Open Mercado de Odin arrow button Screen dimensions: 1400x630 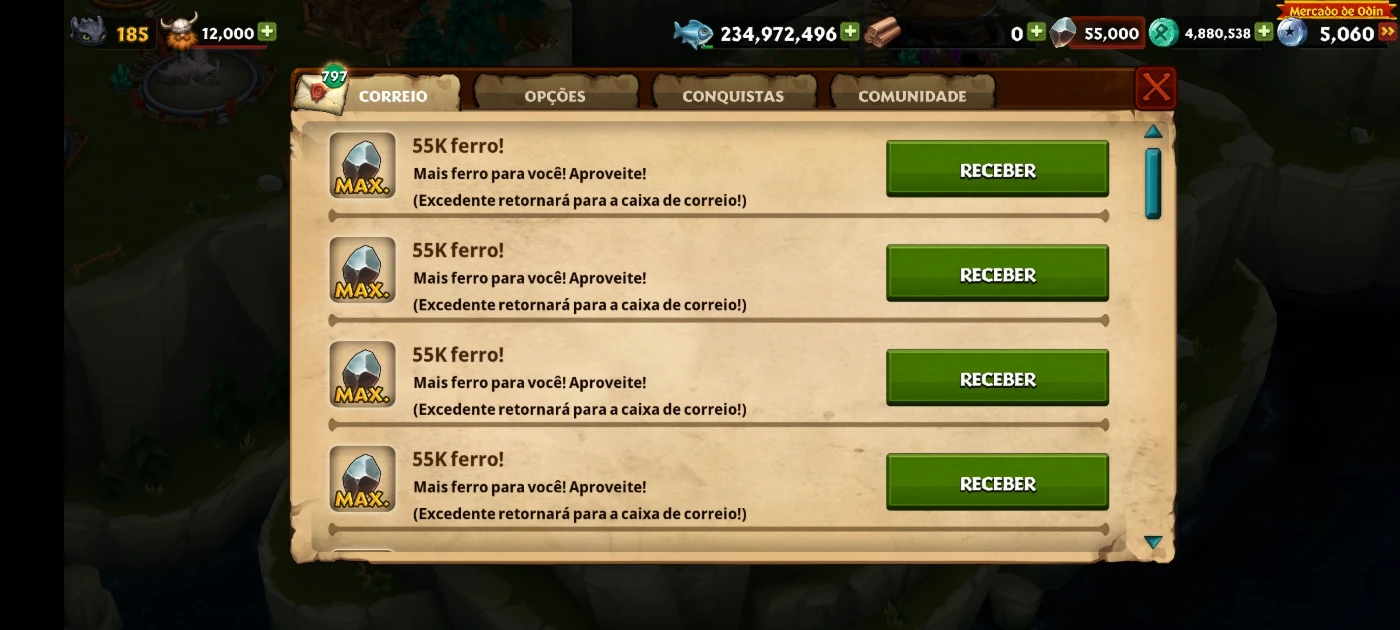click(1387, 32)
